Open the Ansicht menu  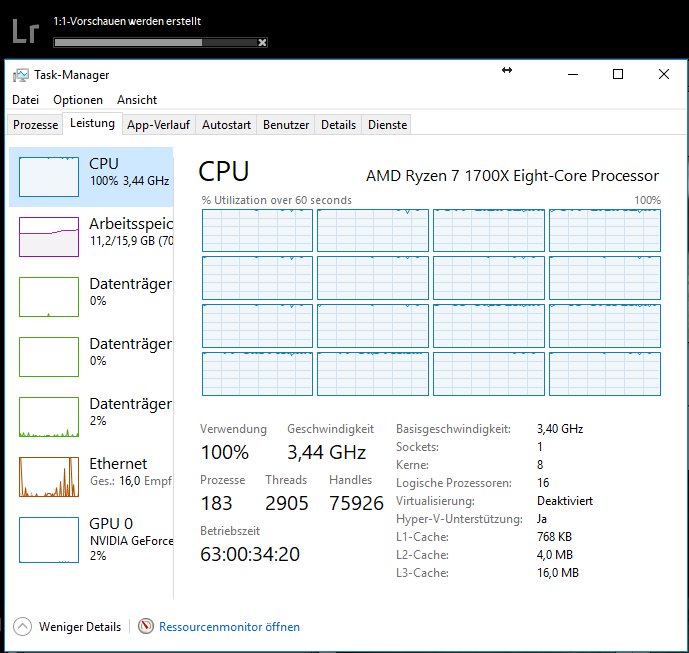coord(137,100)
